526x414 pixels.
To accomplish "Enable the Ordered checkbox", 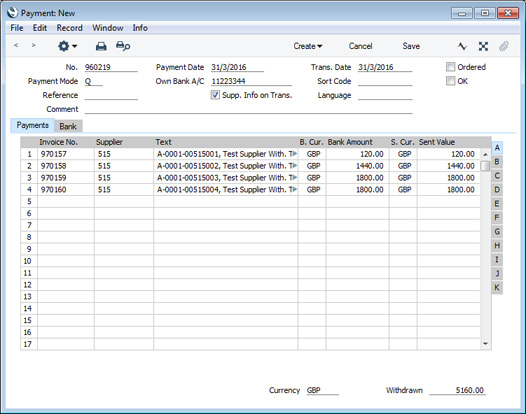I will tap(451, 67).
